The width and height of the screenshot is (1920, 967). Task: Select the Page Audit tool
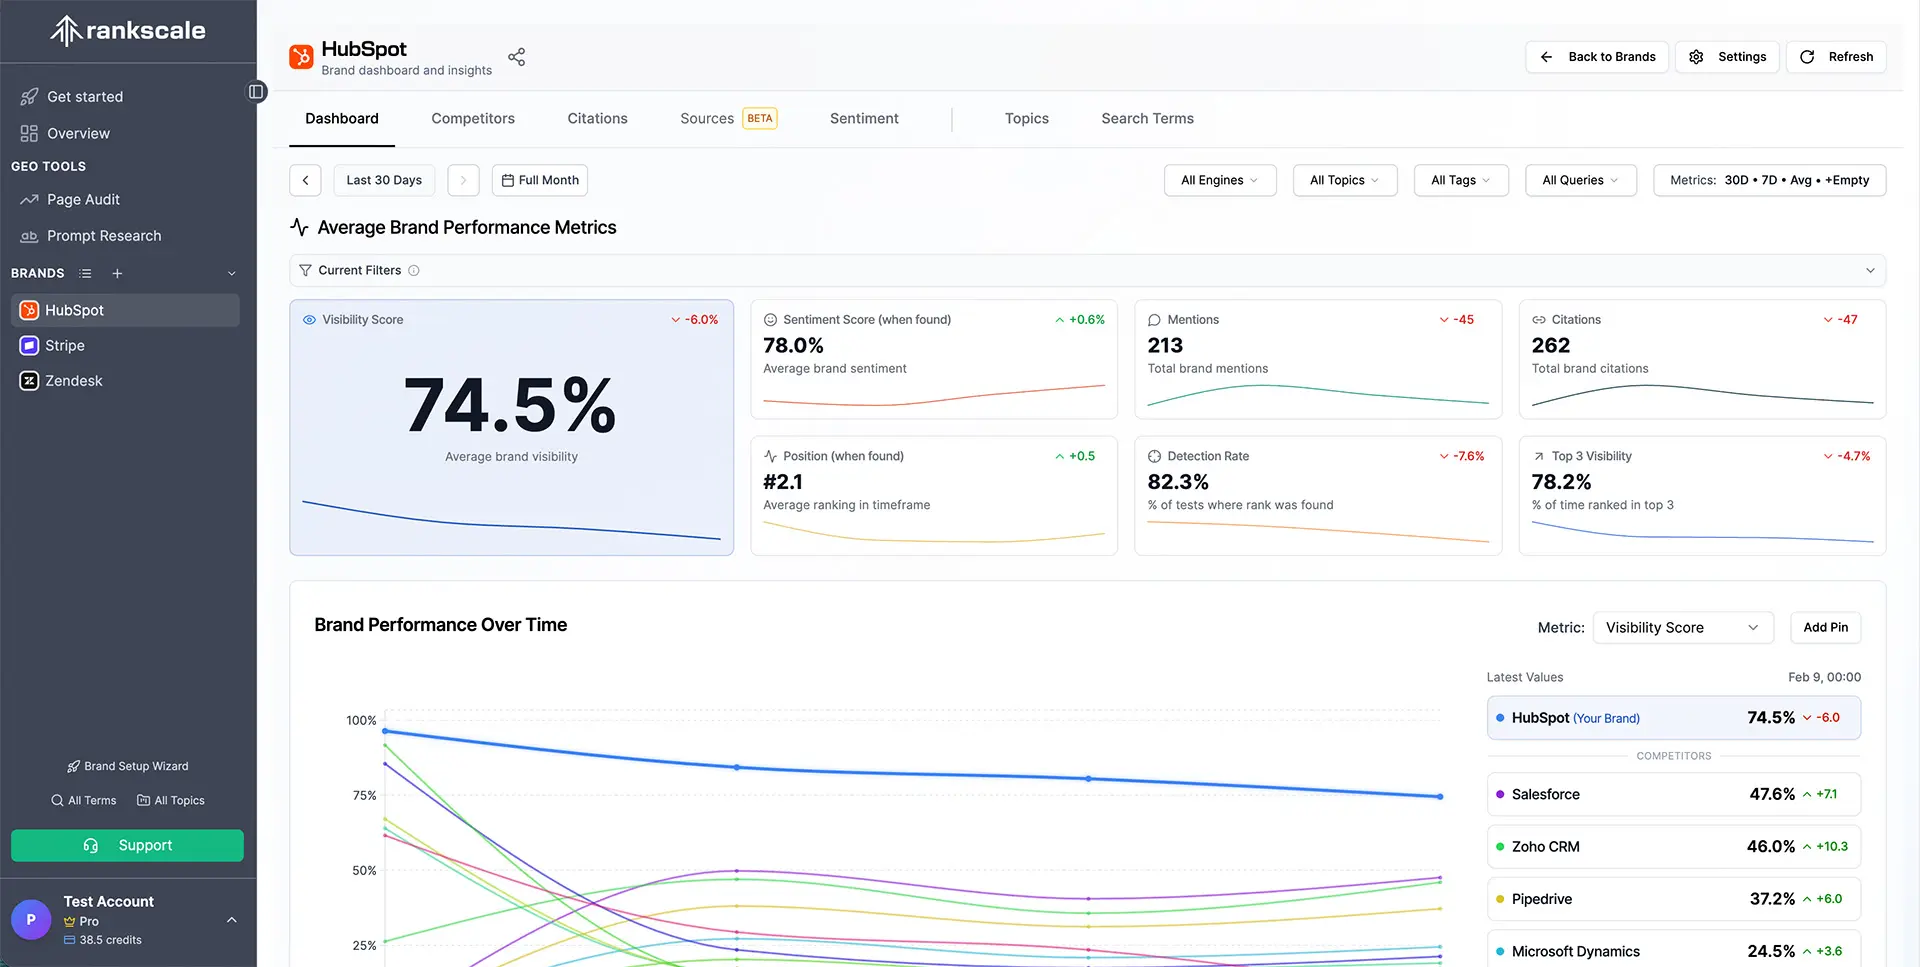(83, 199)
